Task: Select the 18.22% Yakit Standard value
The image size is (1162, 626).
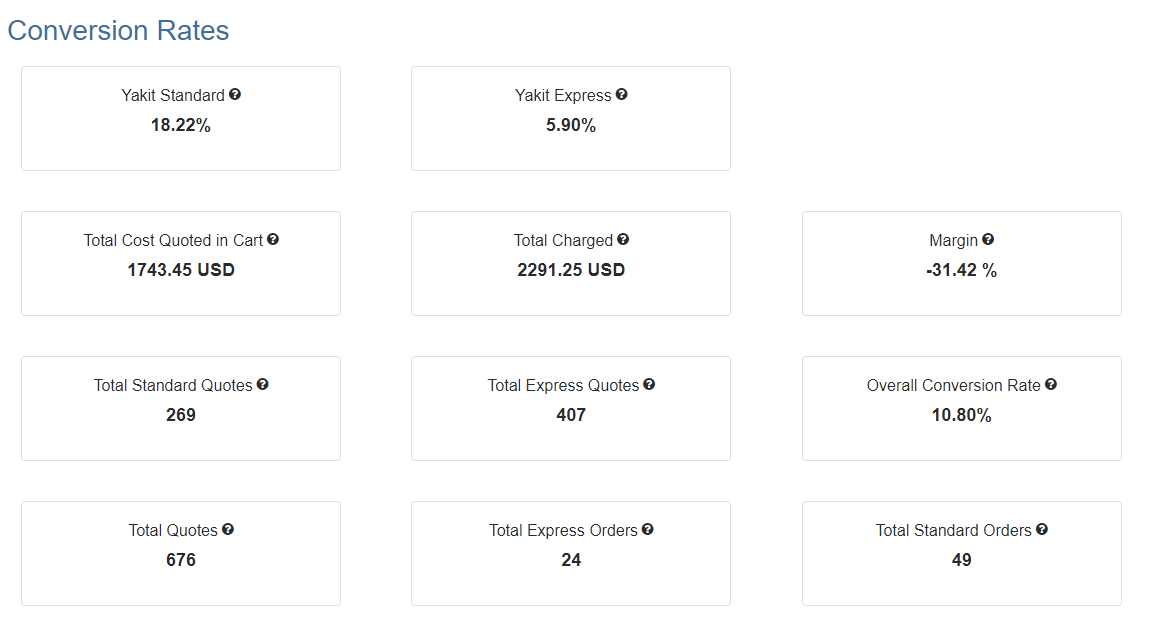Action: [x=181, y=125]
